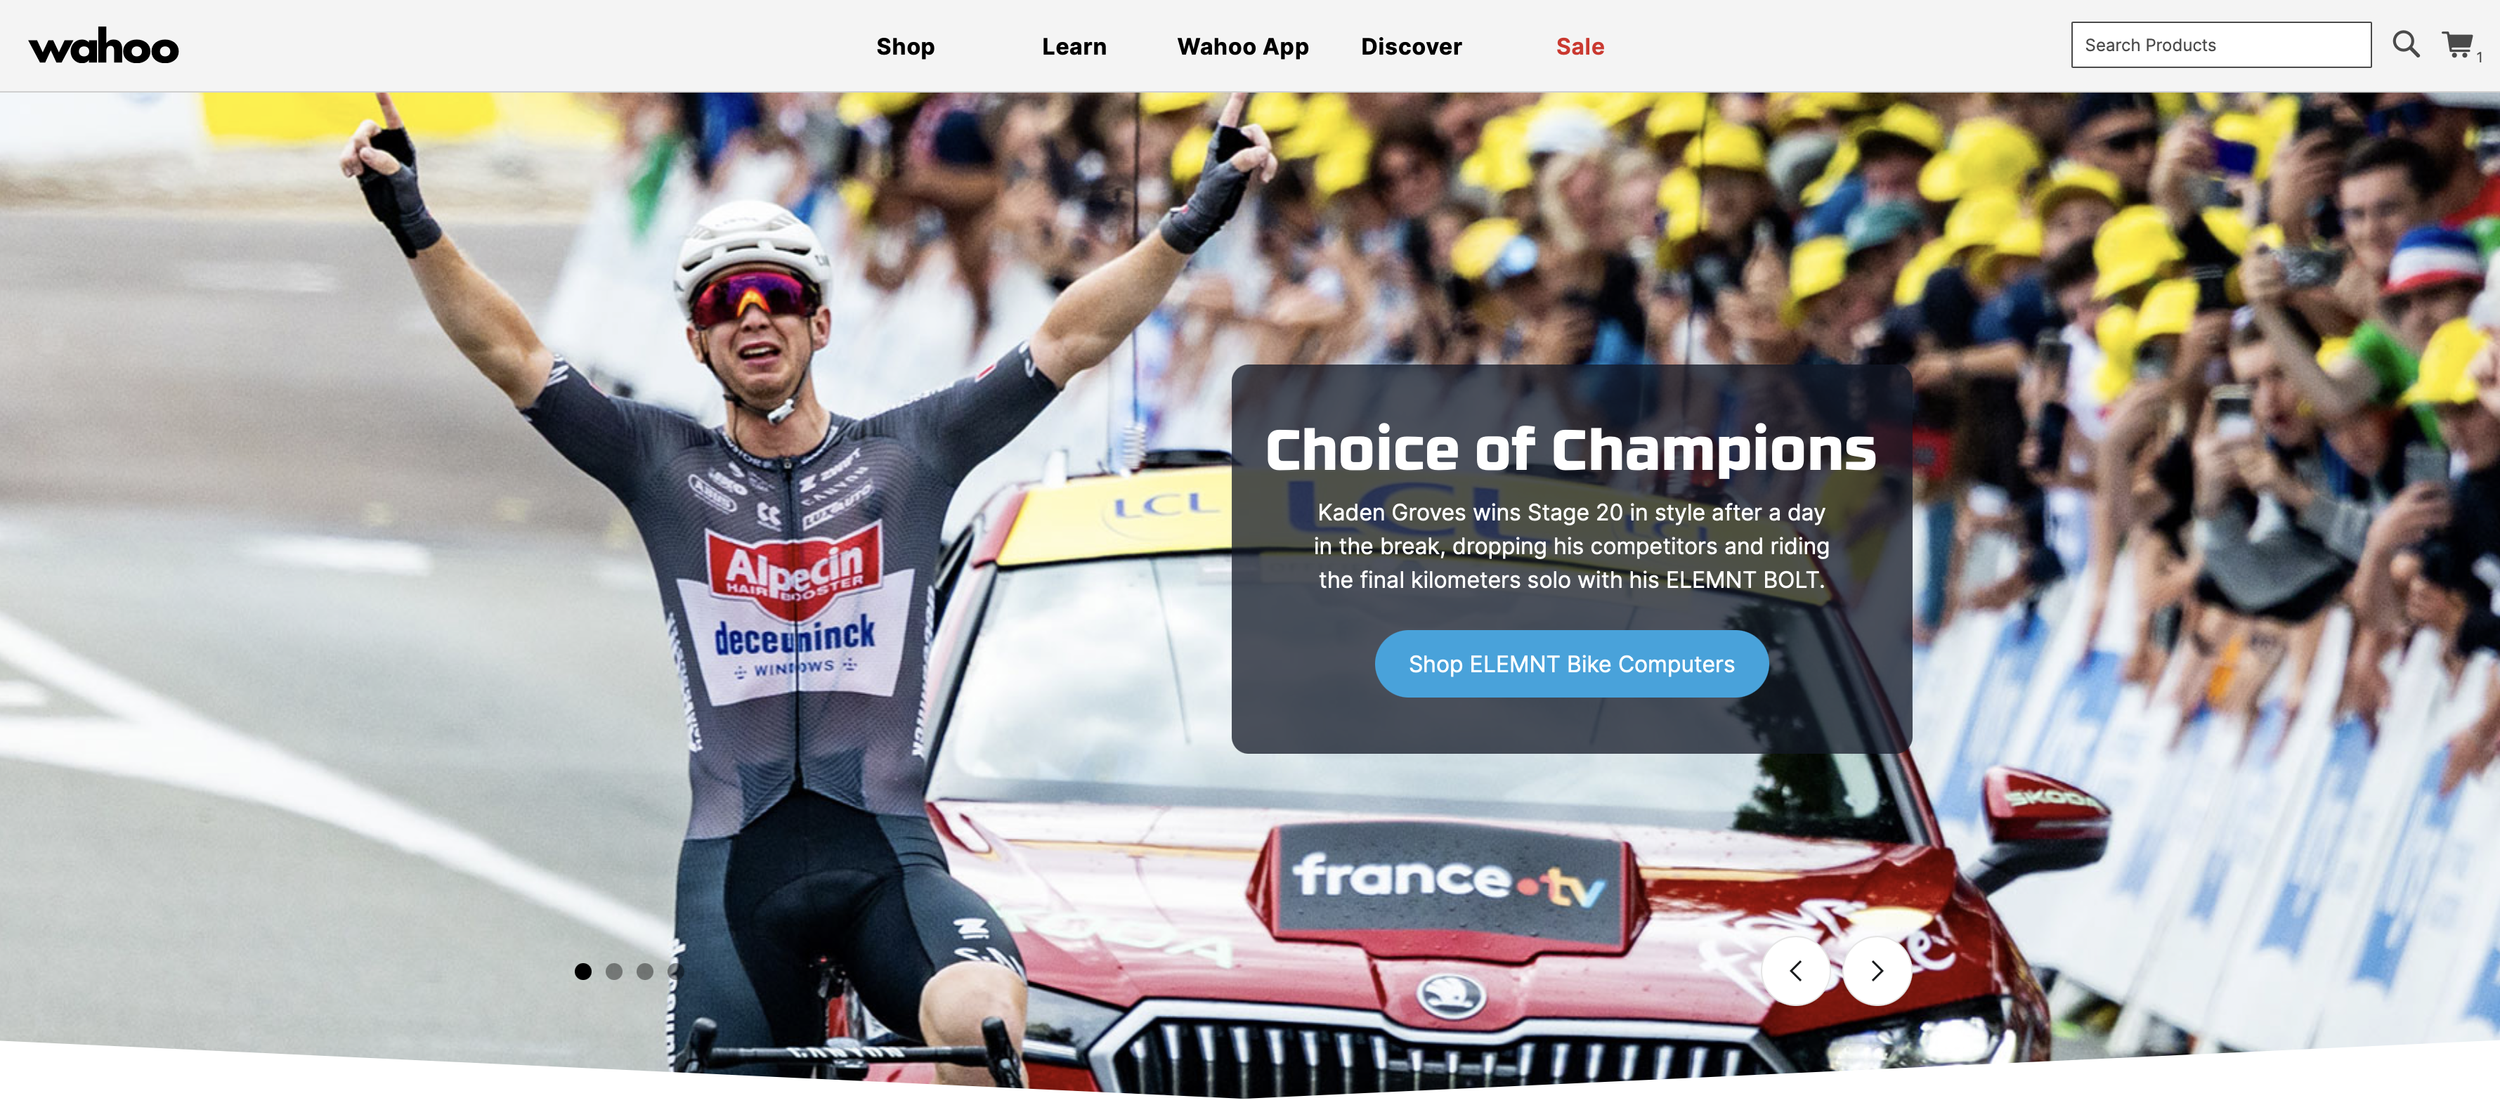Advance to the next slide arrow
Viewport: 2500px width, 1100px height.
[x=1877, y=970]
